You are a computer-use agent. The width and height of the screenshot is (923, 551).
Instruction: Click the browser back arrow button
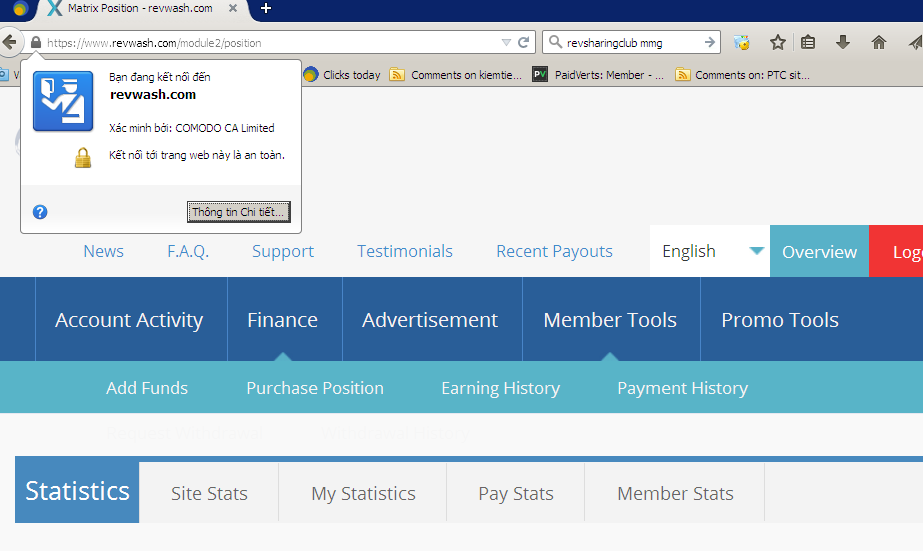click(x=10, y=42)
